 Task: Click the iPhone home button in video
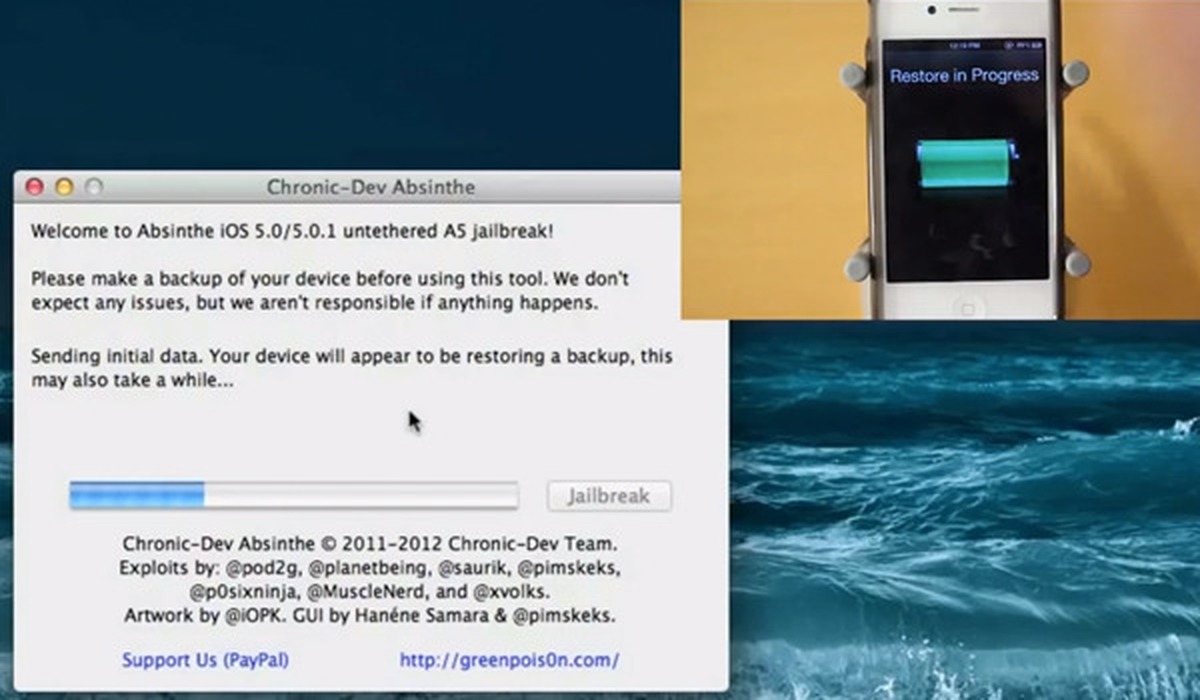[966, 307]
